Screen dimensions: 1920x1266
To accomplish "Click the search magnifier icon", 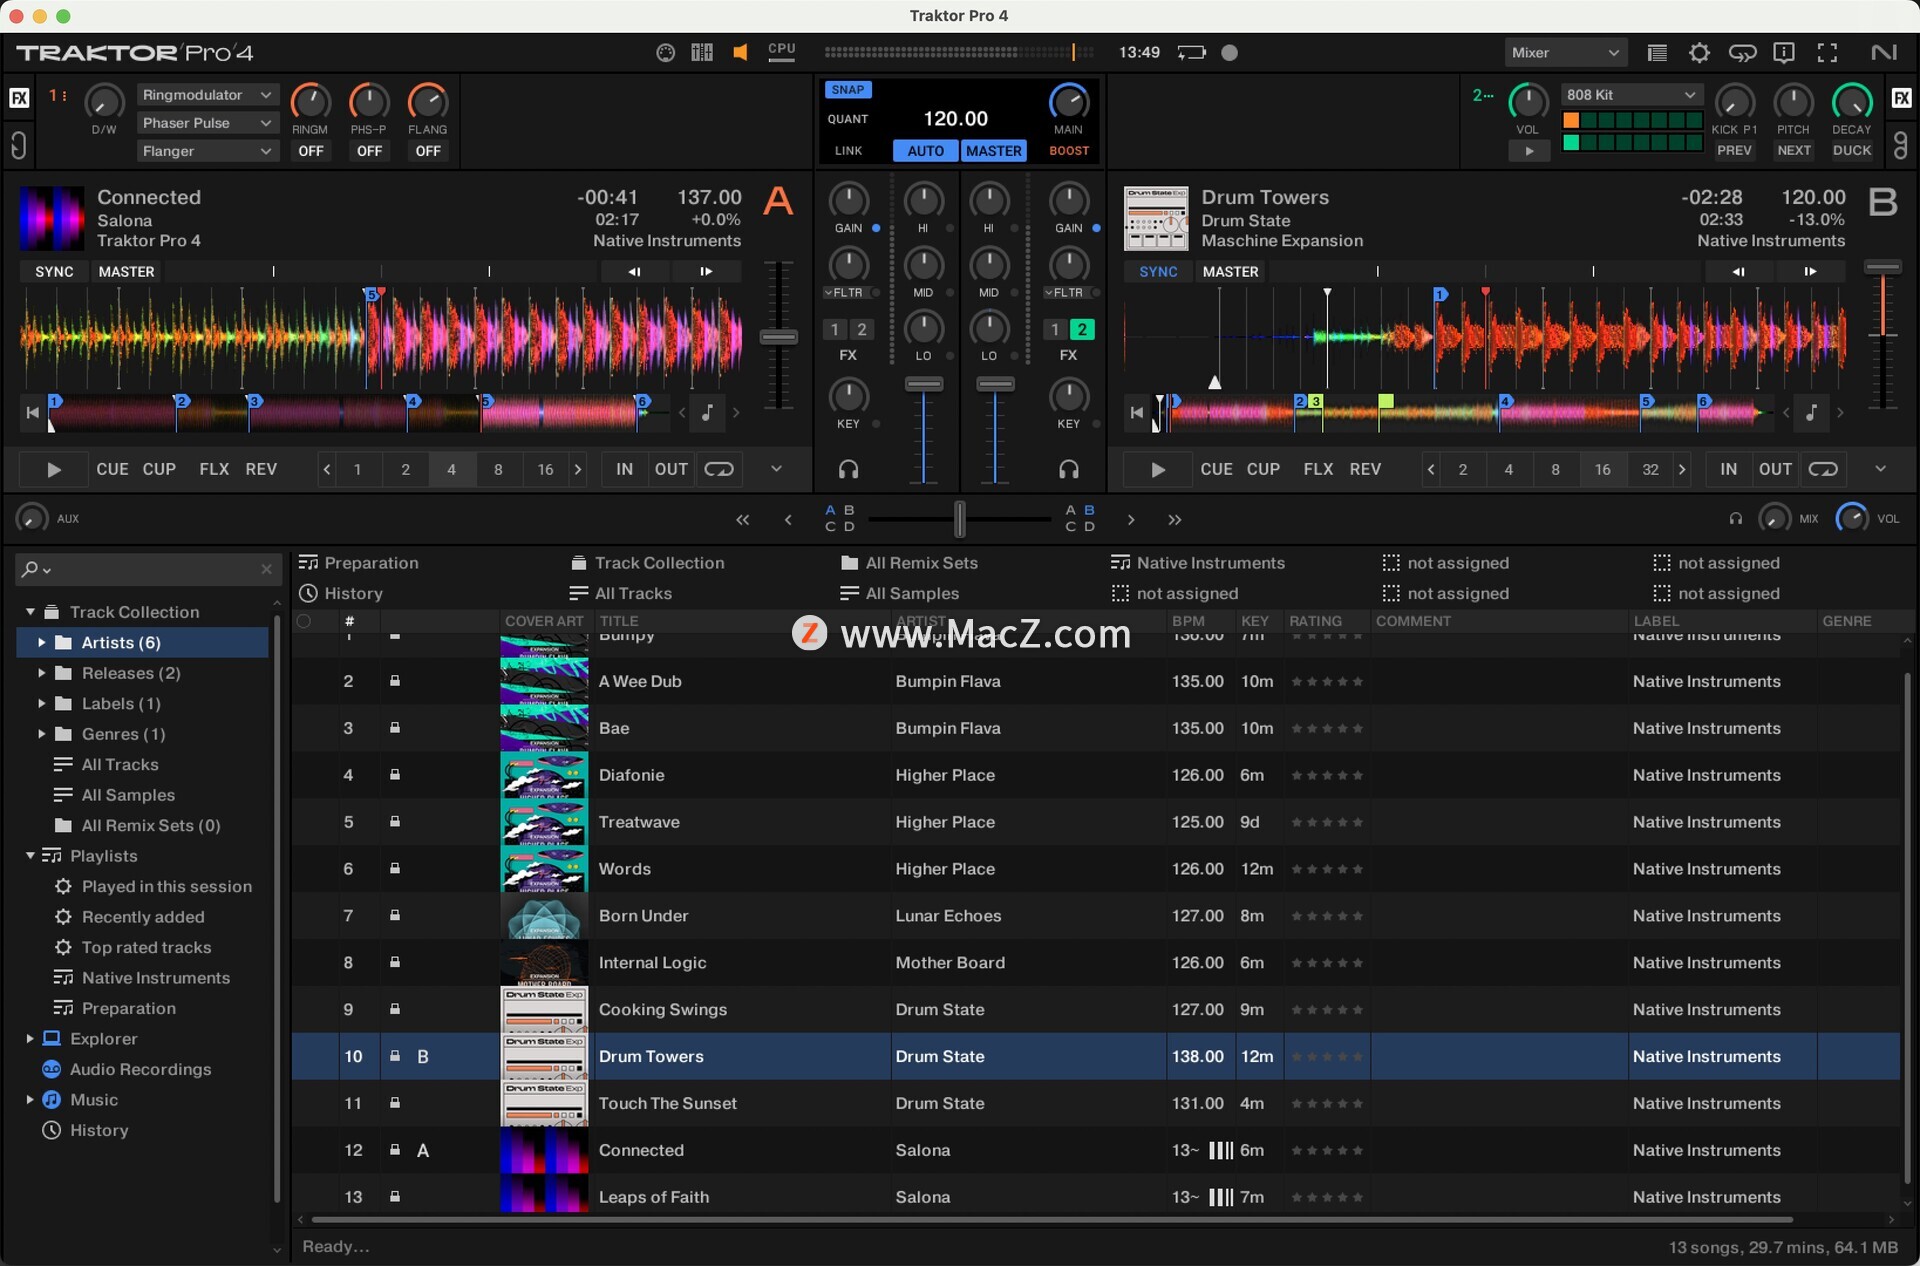I will pos(30,569).
